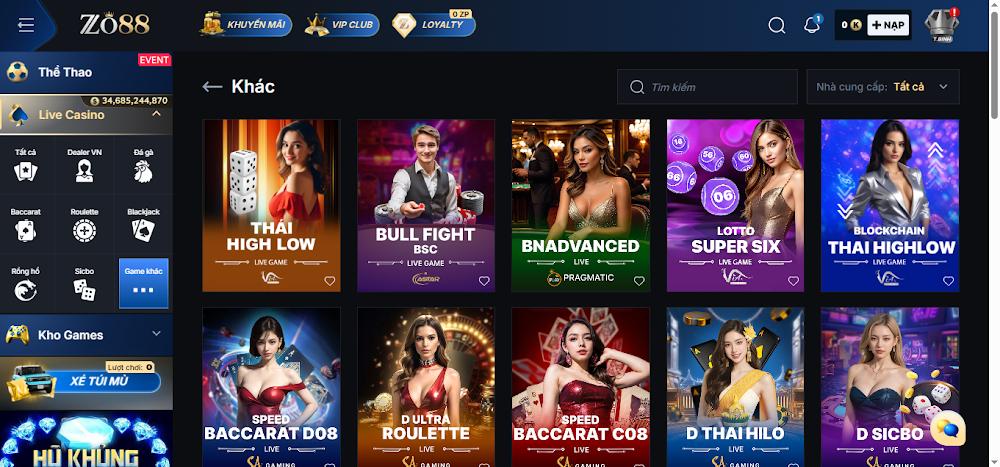Screen dimensions: 1000x467
Task: Select the Sicbo dice icon
Action: coord(84,290)
